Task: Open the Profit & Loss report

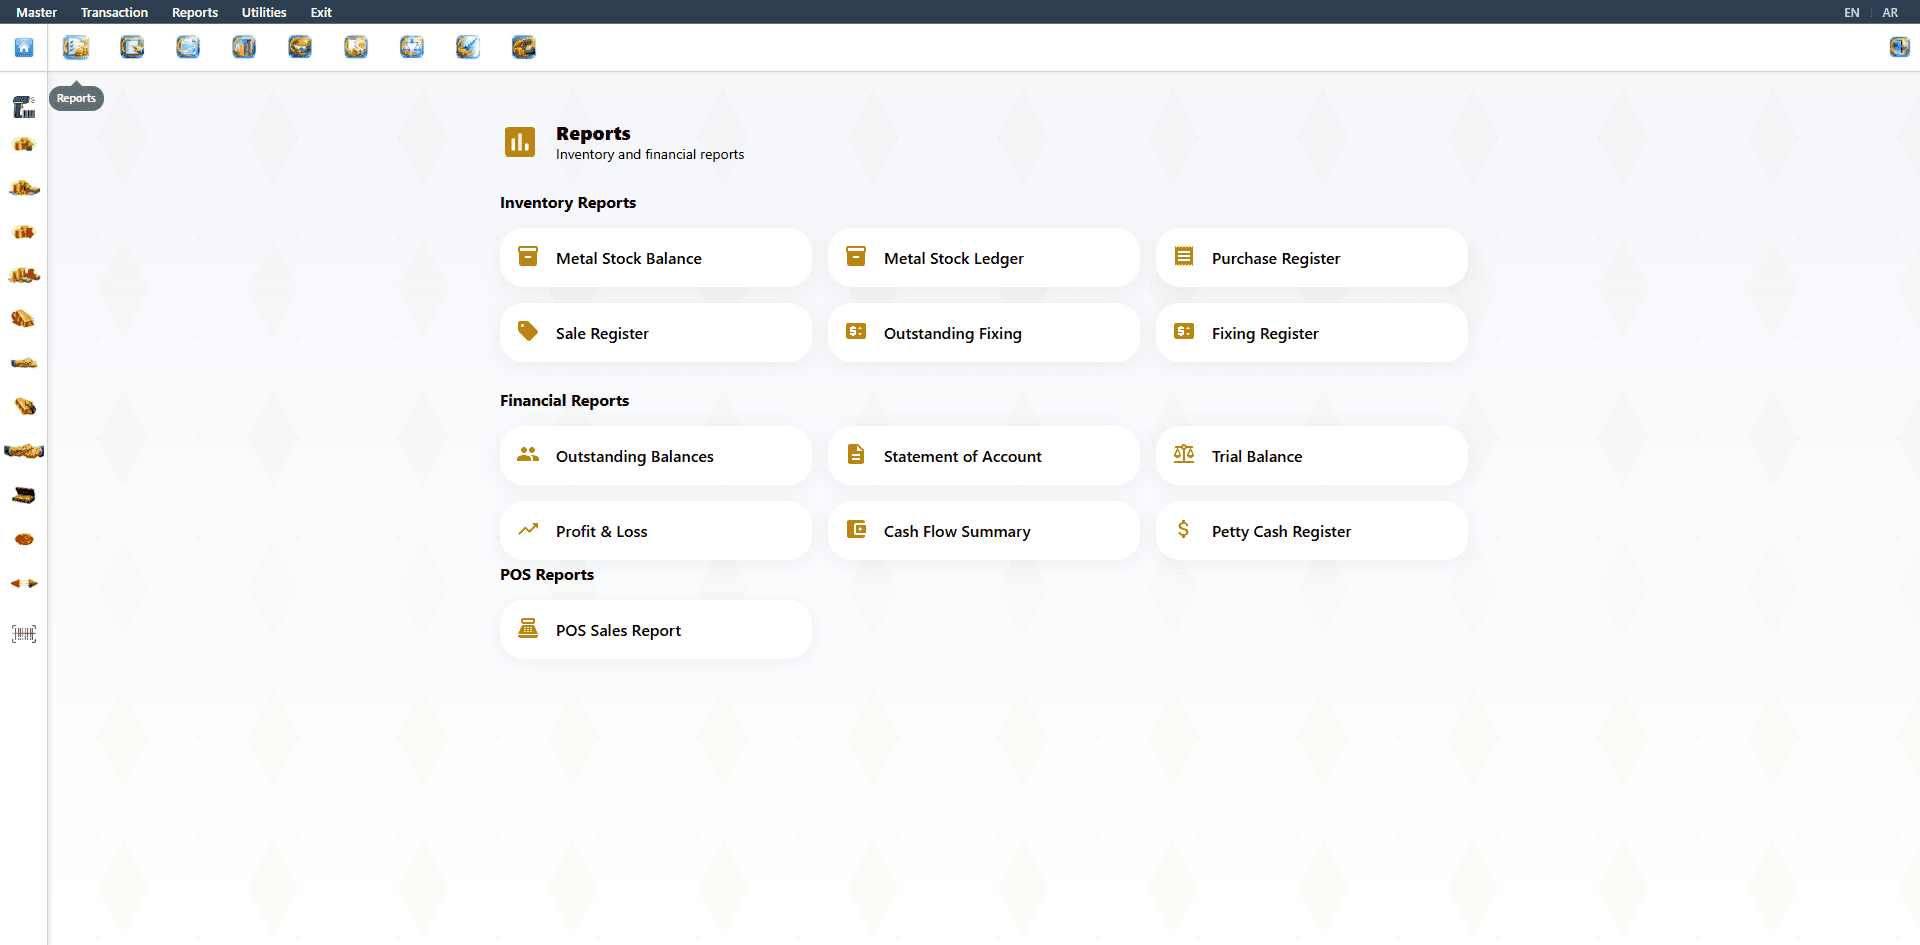Action: coord(655,531)
